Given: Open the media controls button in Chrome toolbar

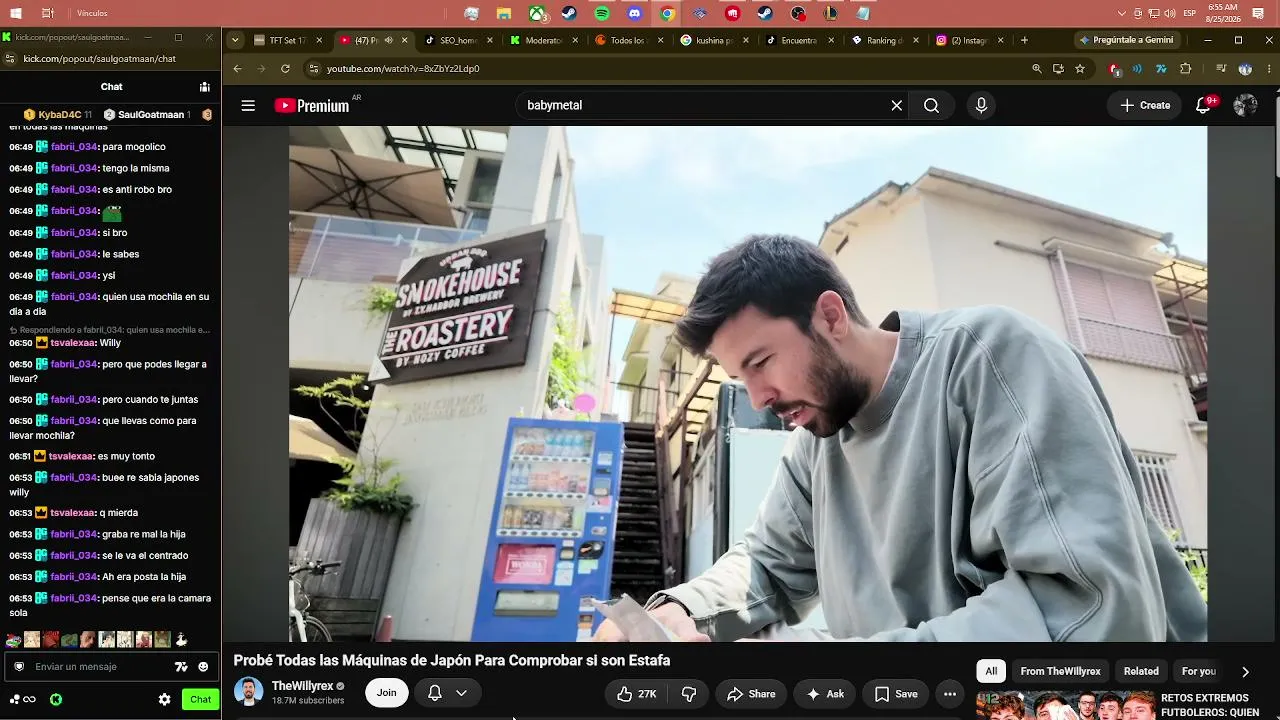Looking at the screenshot, I should tap(1221, 68).
